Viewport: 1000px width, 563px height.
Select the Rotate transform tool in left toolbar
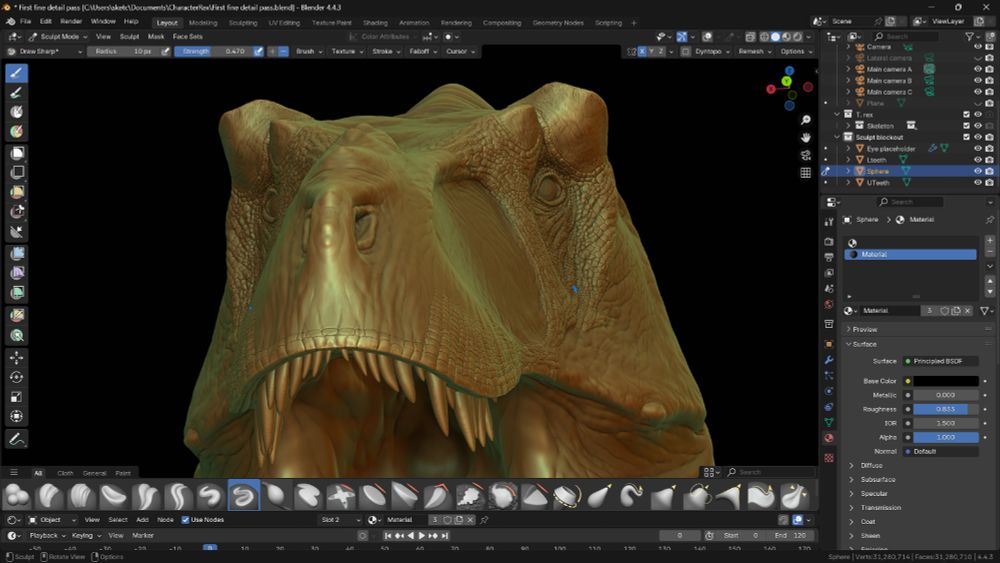tap(17, 377)
